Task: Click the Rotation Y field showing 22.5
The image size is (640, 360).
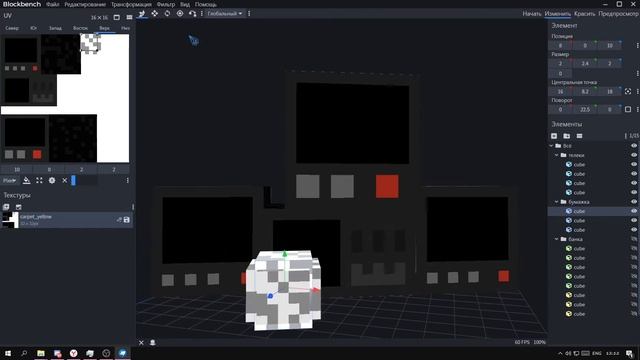Action: [x=585, y=109]
